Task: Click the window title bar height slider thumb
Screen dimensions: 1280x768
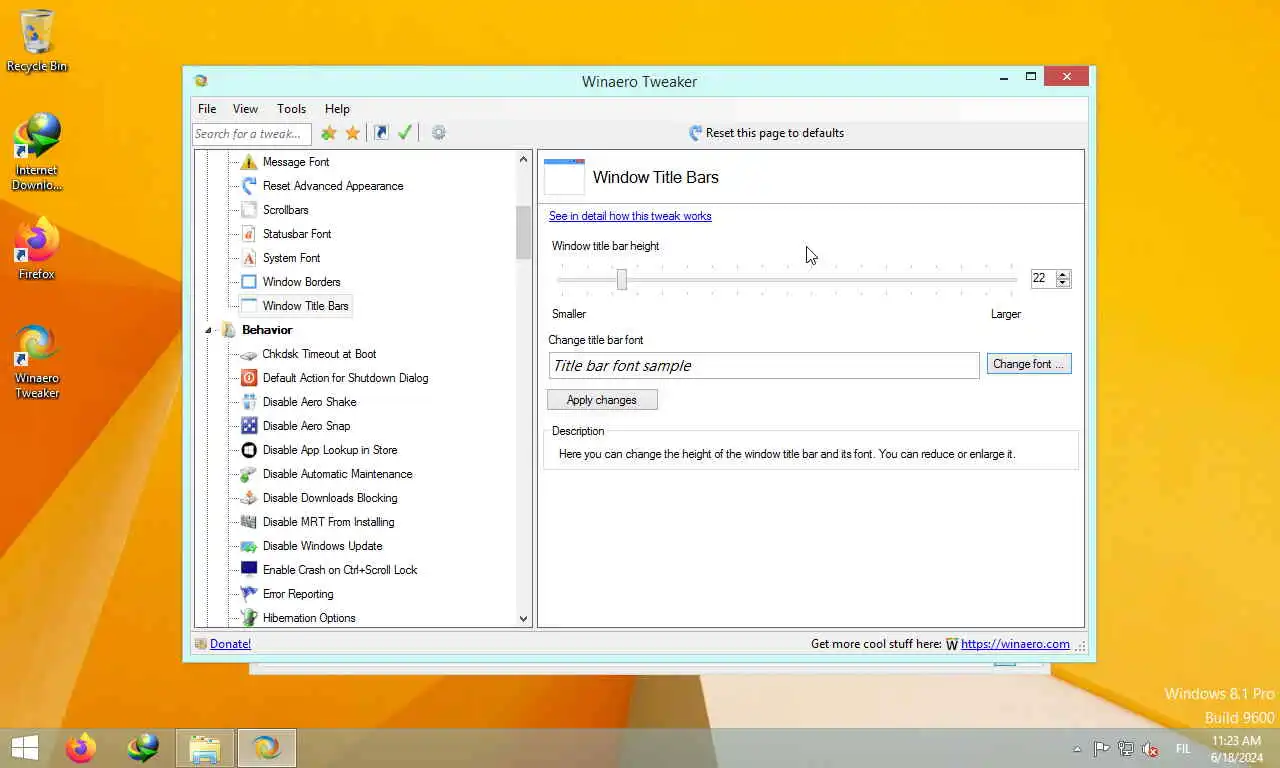Action: coord(622,279)
